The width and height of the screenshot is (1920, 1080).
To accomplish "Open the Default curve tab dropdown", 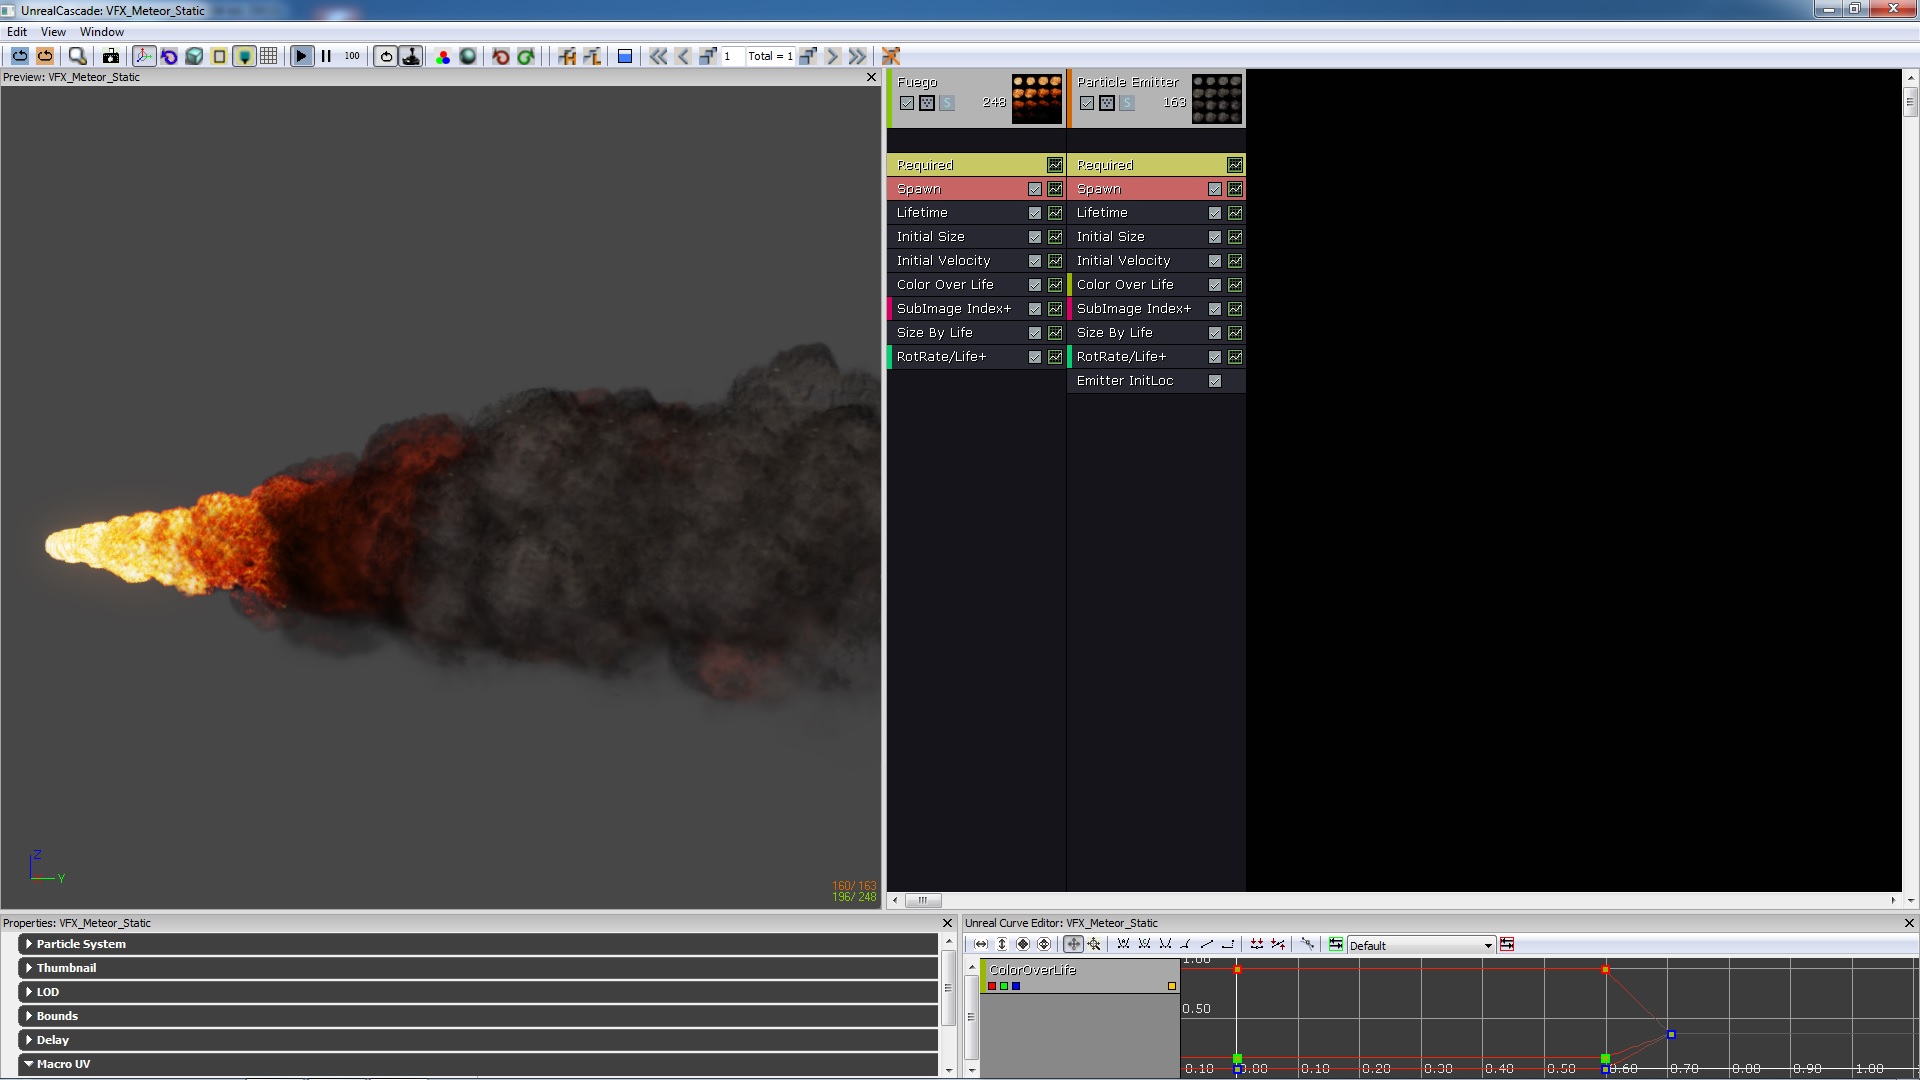I will [x=1488, y=946].
